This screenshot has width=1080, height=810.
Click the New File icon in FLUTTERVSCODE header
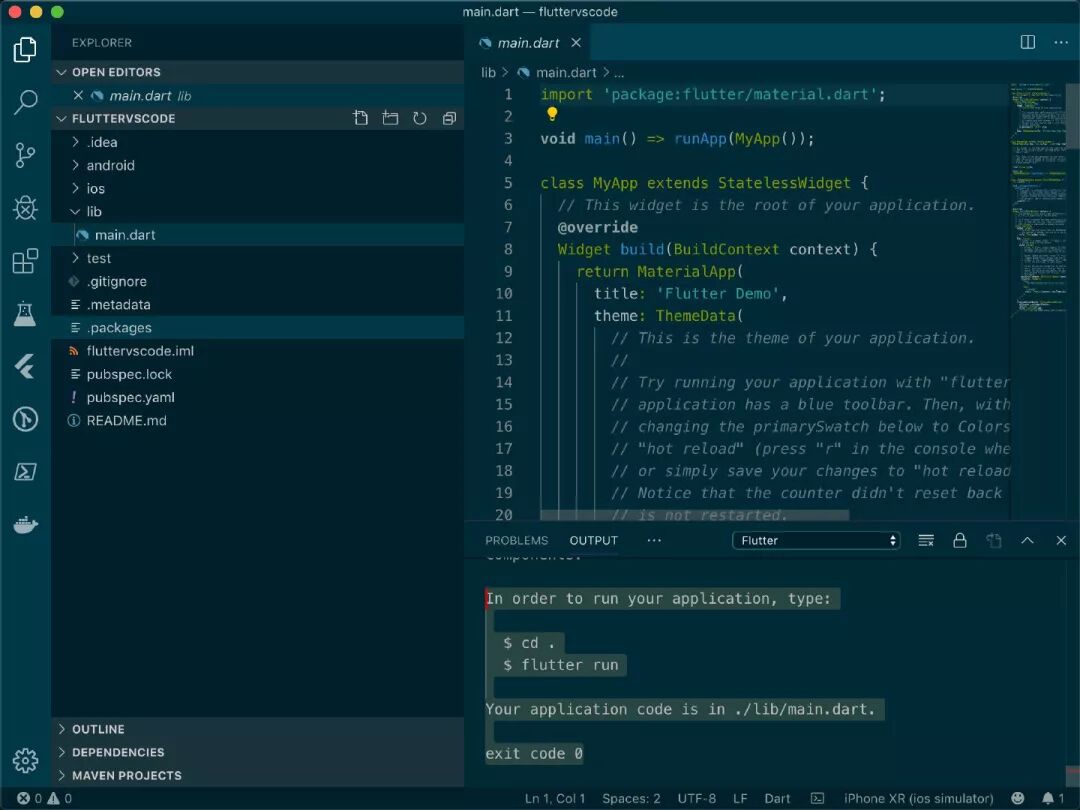tap(360, 118)
